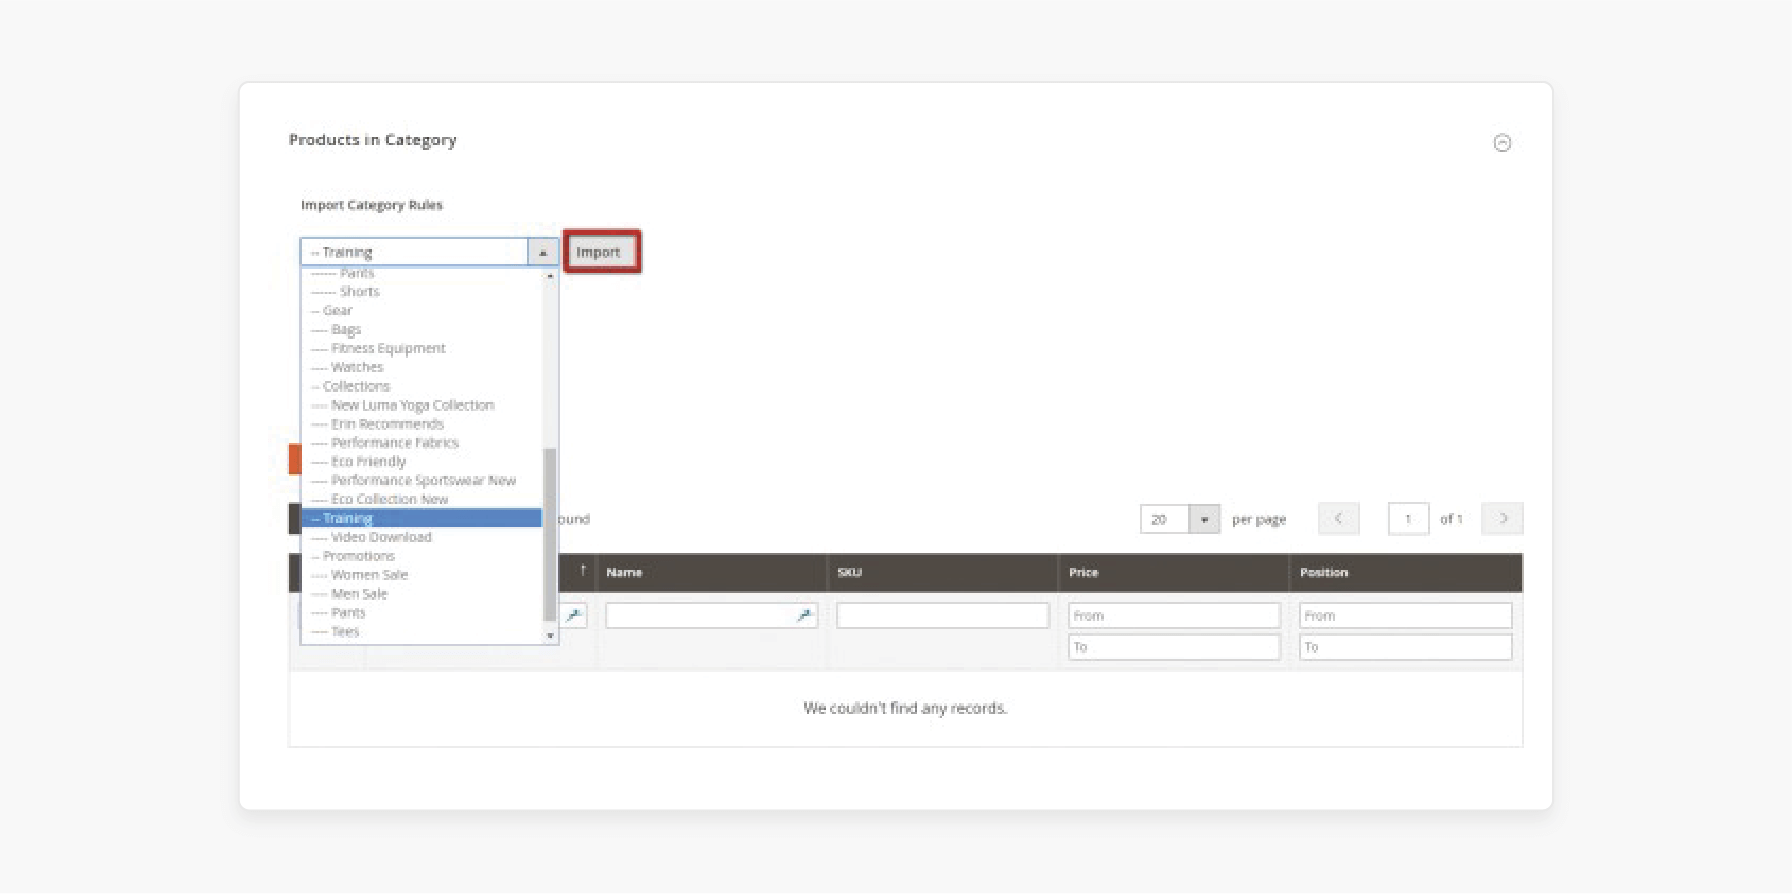Collapse the Products in Category section
1792x894 pixels.
click(1502, 143)
